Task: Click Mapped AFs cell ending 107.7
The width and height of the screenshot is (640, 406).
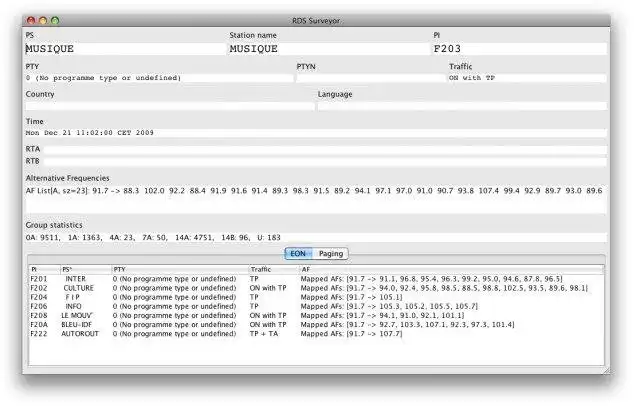Action: pos(351,334)
